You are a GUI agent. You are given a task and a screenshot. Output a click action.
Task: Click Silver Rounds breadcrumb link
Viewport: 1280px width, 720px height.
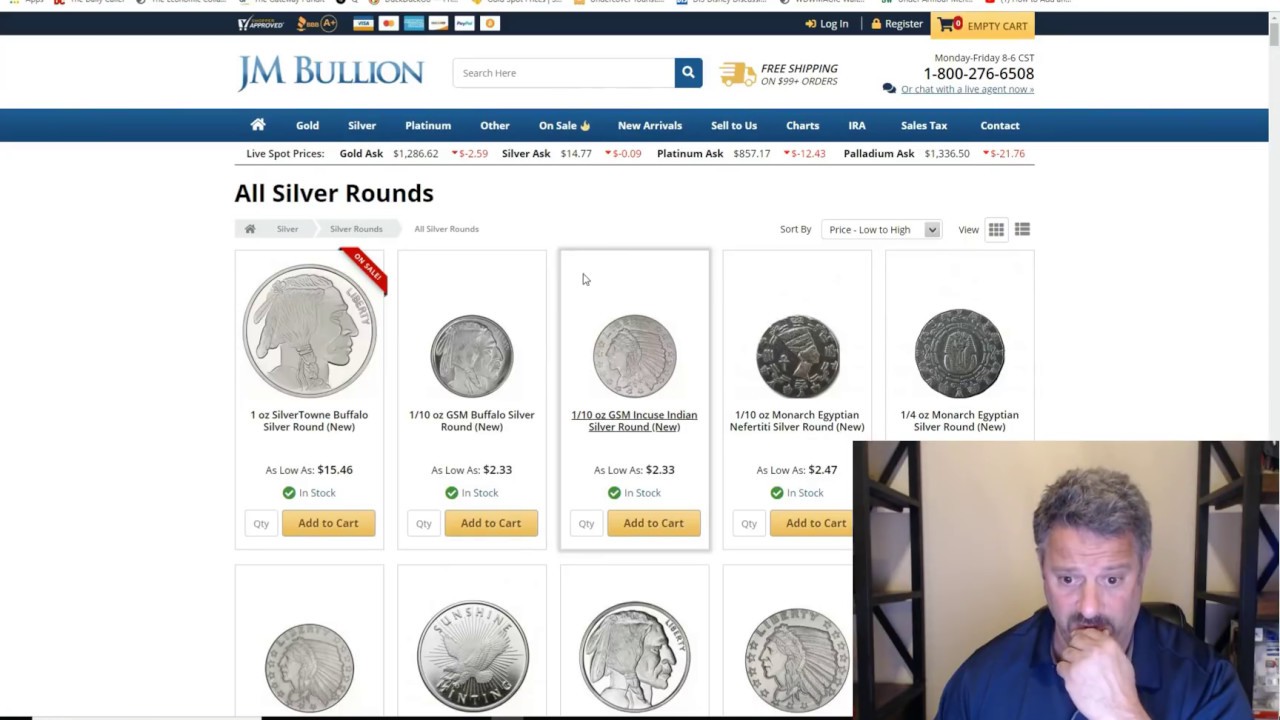point(356,229)
